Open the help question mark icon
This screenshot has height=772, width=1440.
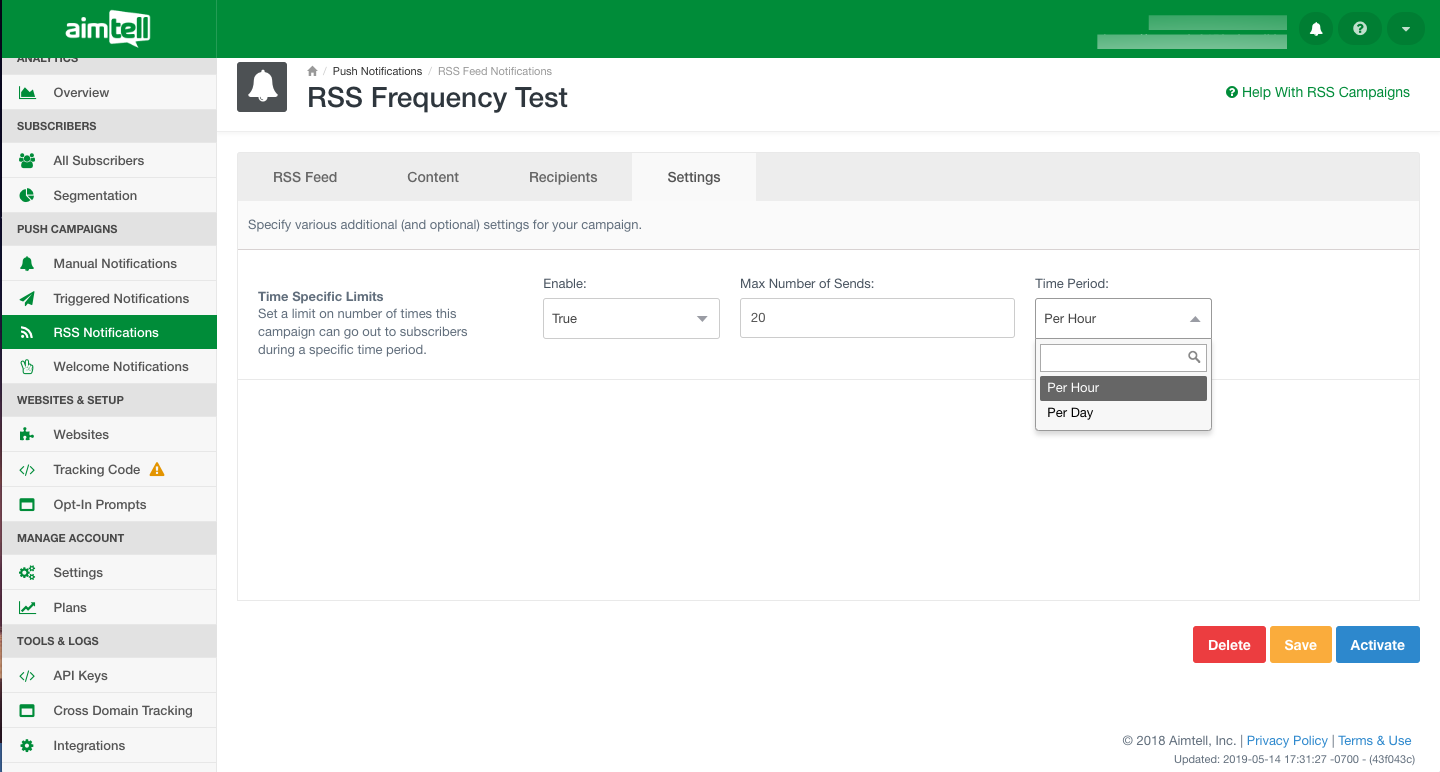tap(1360, 29)
